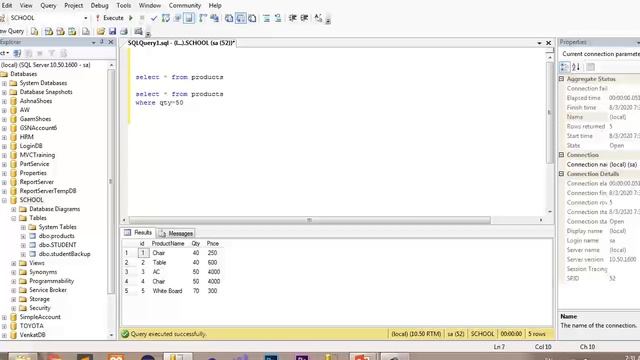Select the TOYOTA database
Viewport: 640px width, 360px height.
tap(31, 326)
